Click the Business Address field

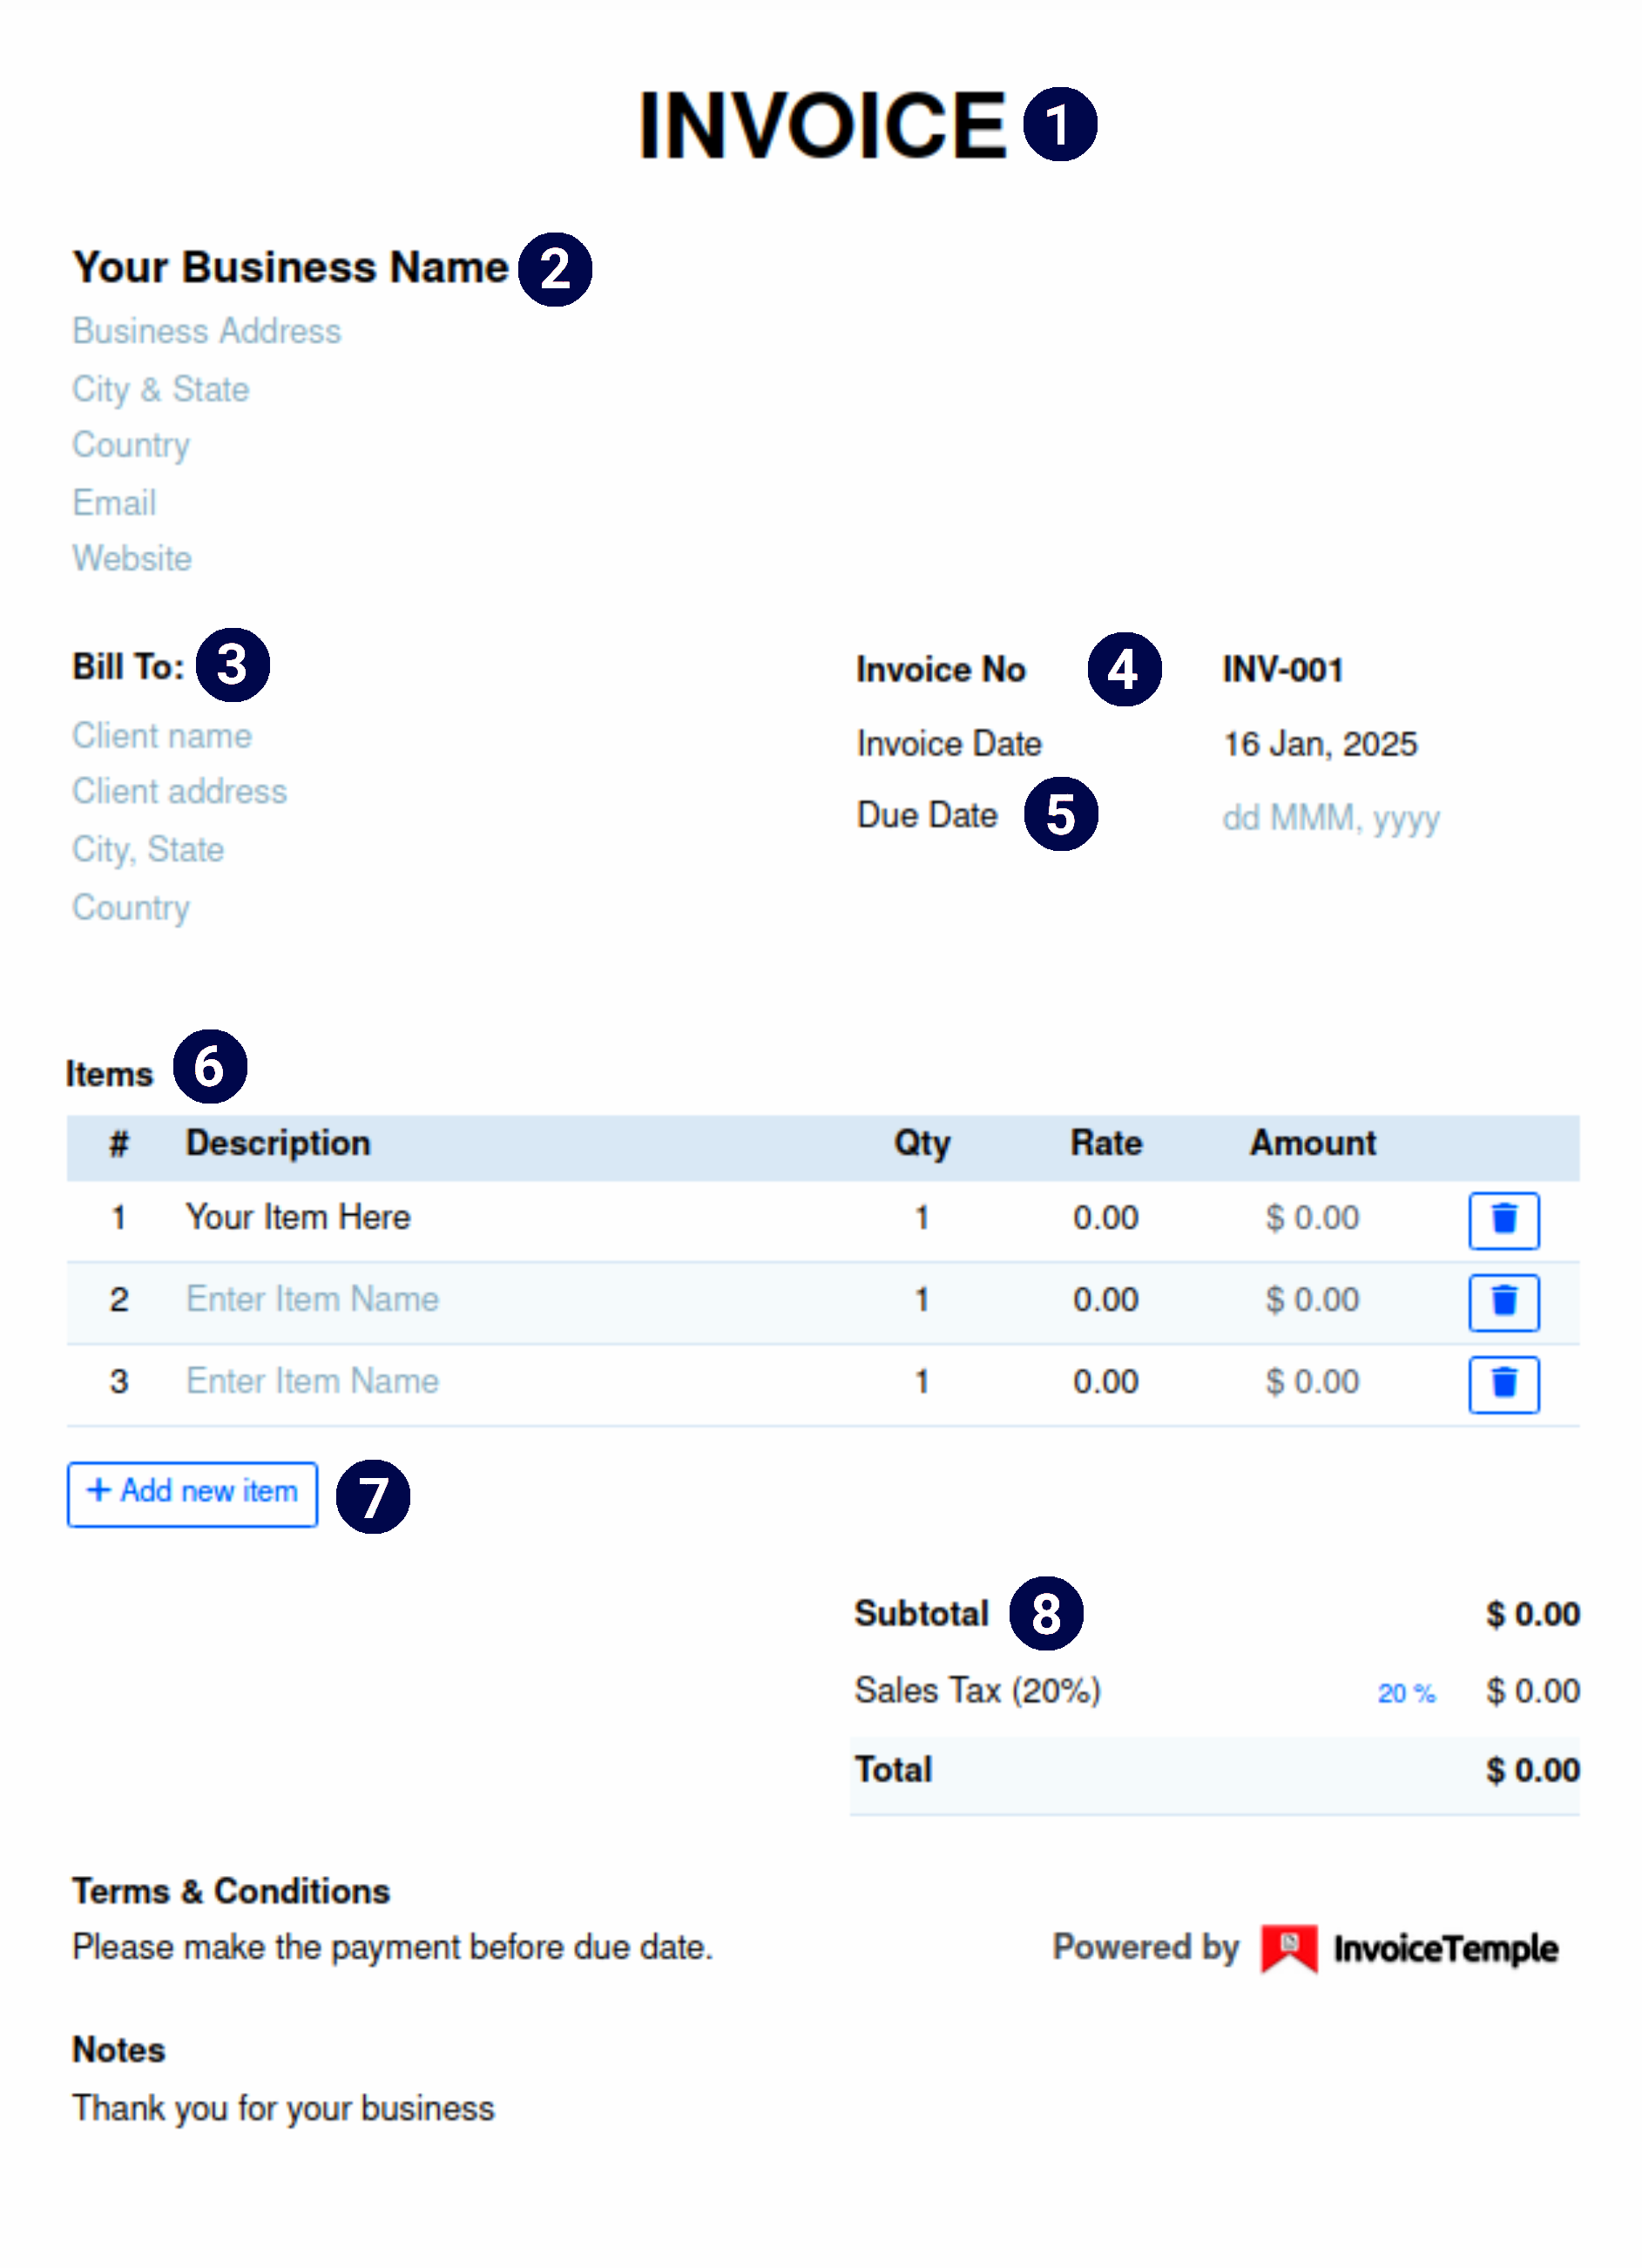pyautogui.click(x=207, y=331)
